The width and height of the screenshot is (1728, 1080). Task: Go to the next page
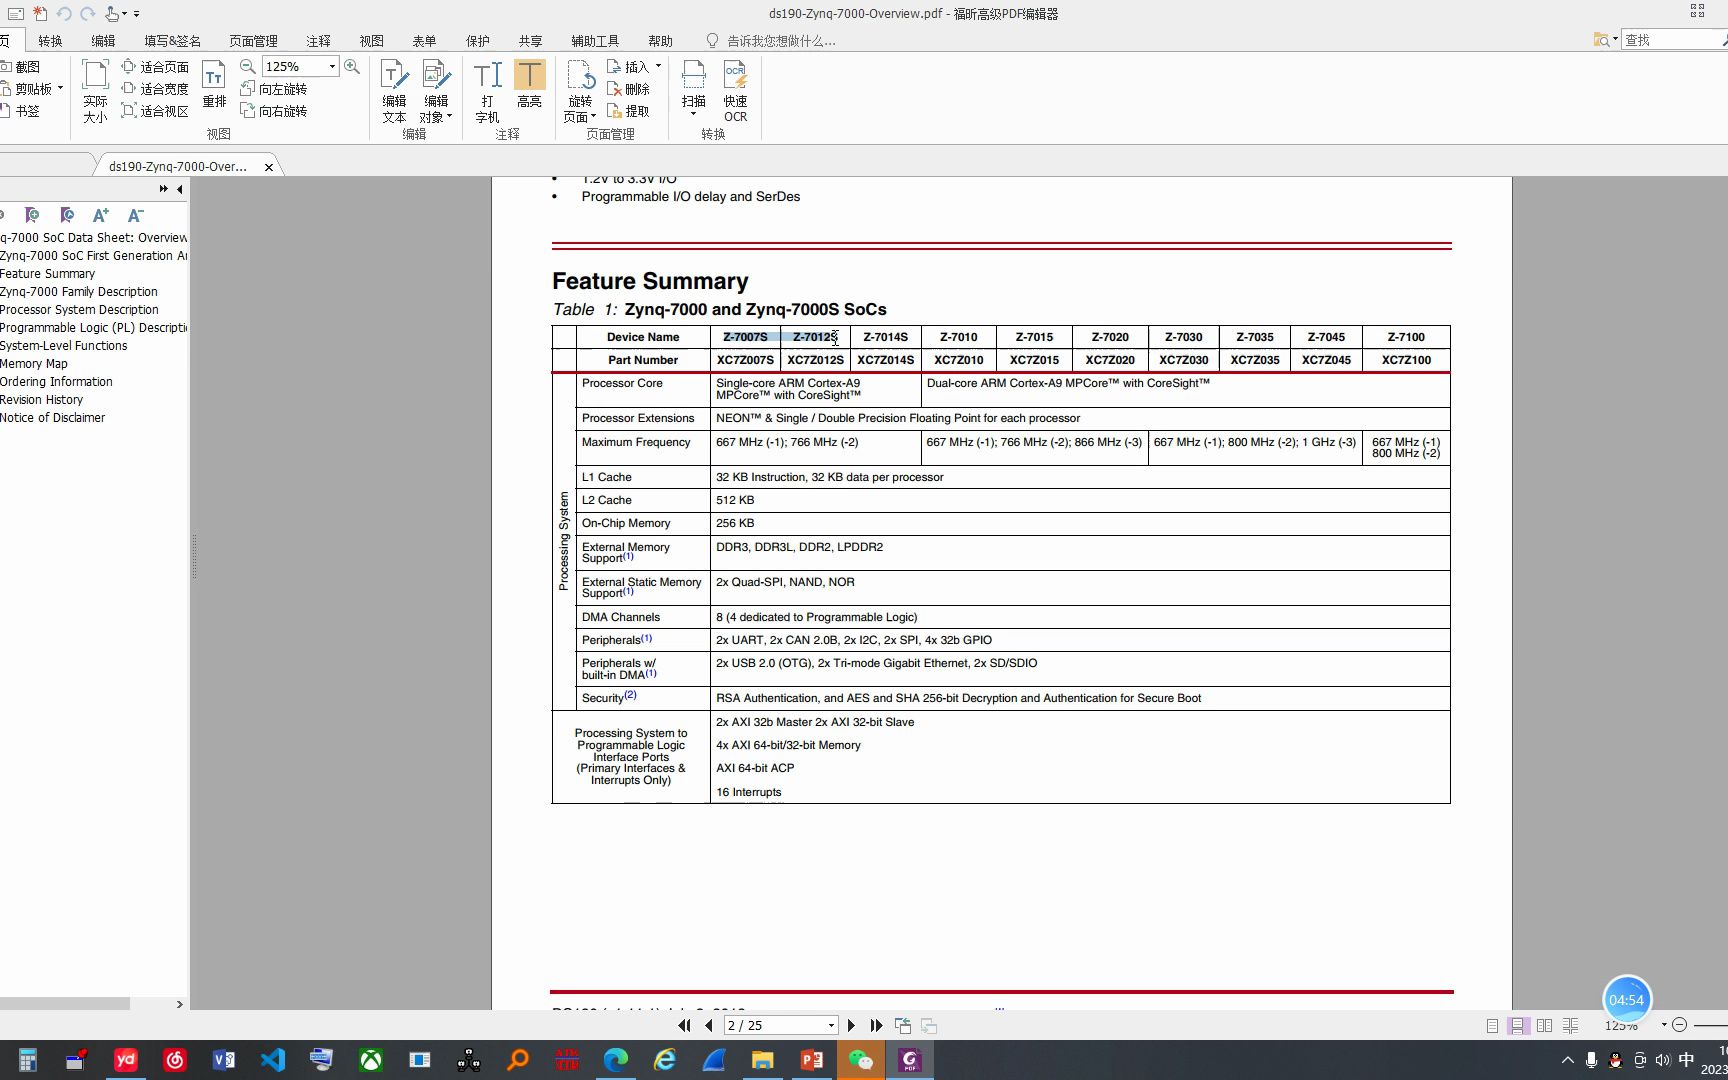(x=851, y=1025)
